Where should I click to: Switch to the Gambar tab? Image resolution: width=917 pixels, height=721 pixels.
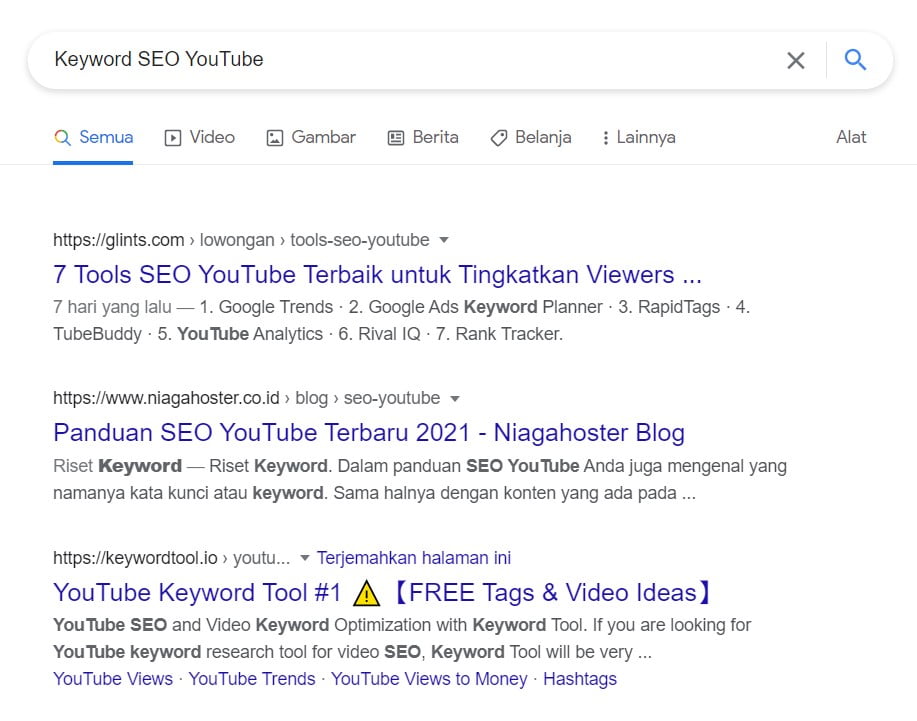311,137
